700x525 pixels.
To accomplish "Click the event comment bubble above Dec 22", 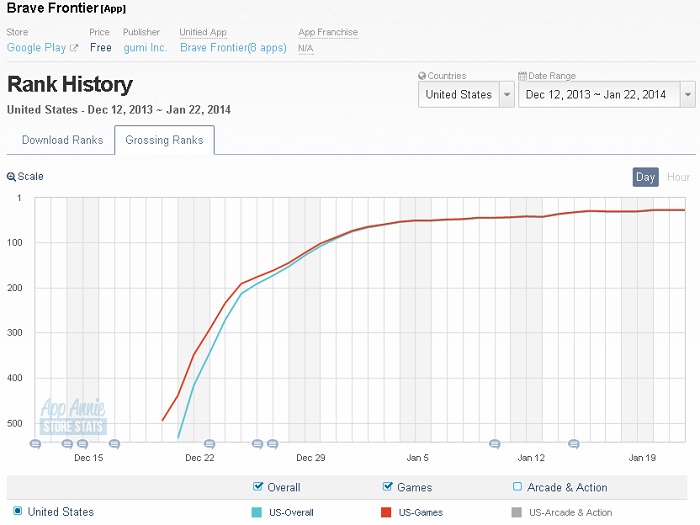I will coord(209,444).
